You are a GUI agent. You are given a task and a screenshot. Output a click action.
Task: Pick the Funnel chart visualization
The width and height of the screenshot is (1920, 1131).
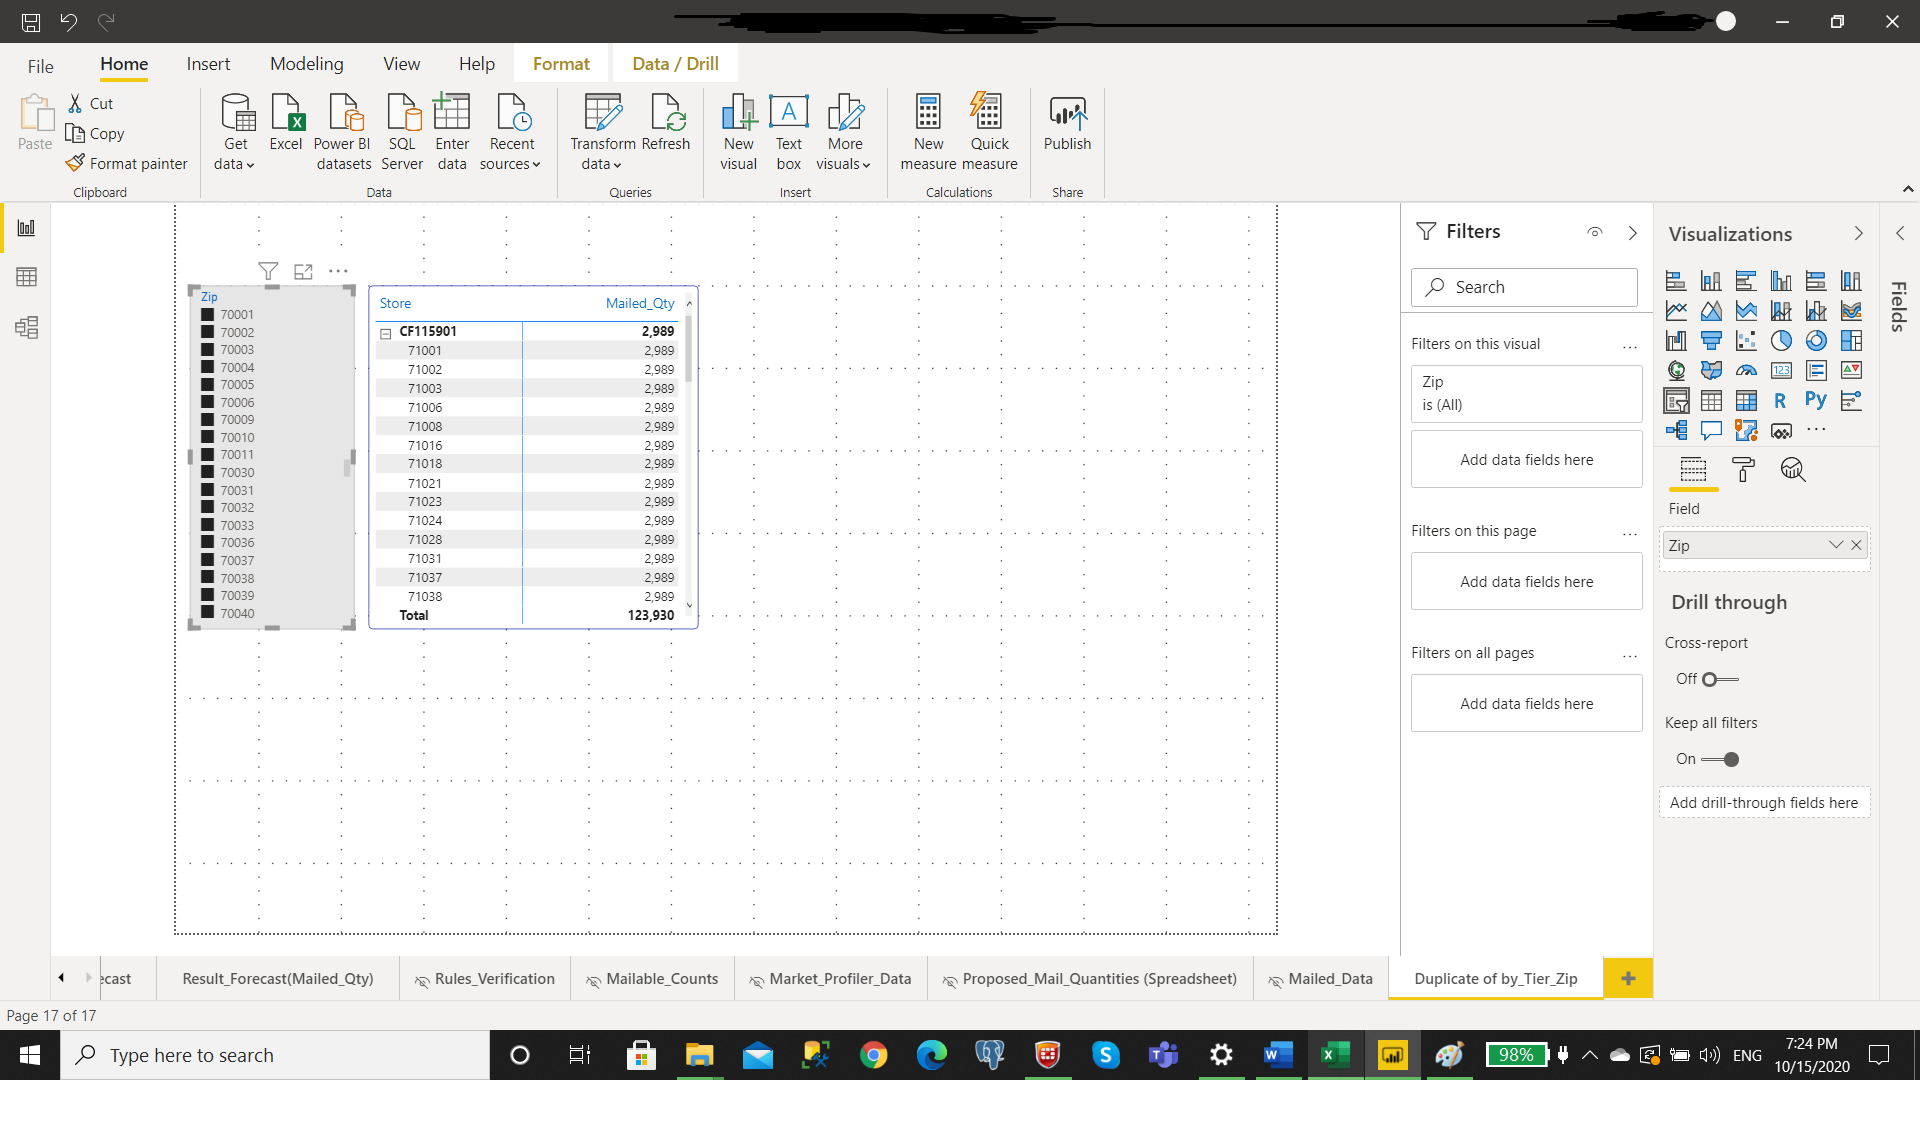pyautogui.click(x=1711, y=341)
